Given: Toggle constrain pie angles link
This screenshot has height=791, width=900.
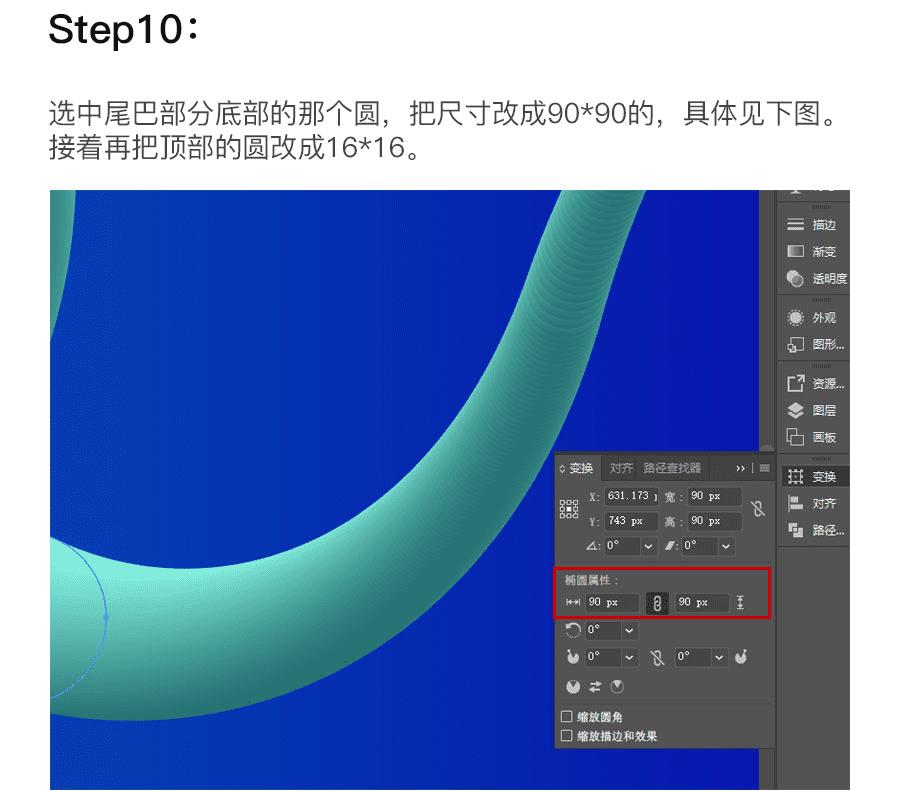Looking at the screenshot, I should coord(657,657).
